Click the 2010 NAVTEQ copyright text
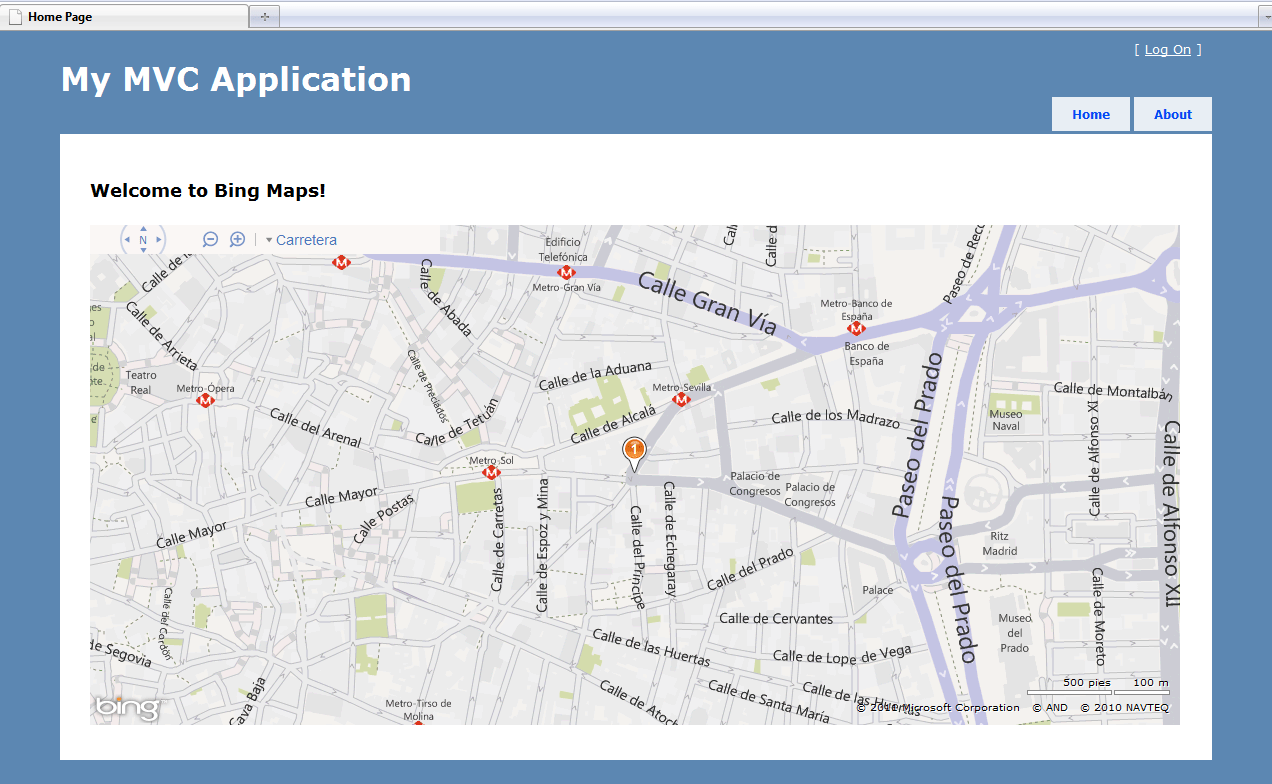 (x=1124, y=707)
